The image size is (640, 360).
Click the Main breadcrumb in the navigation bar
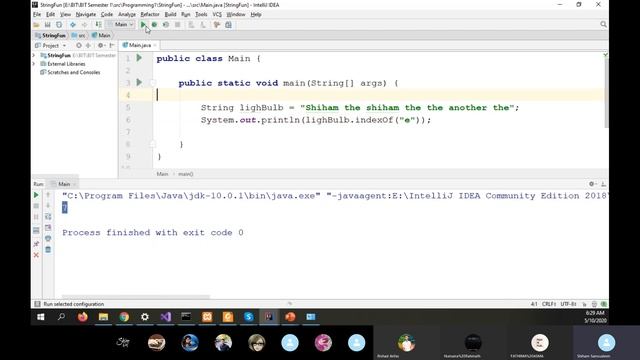[101, 36]
